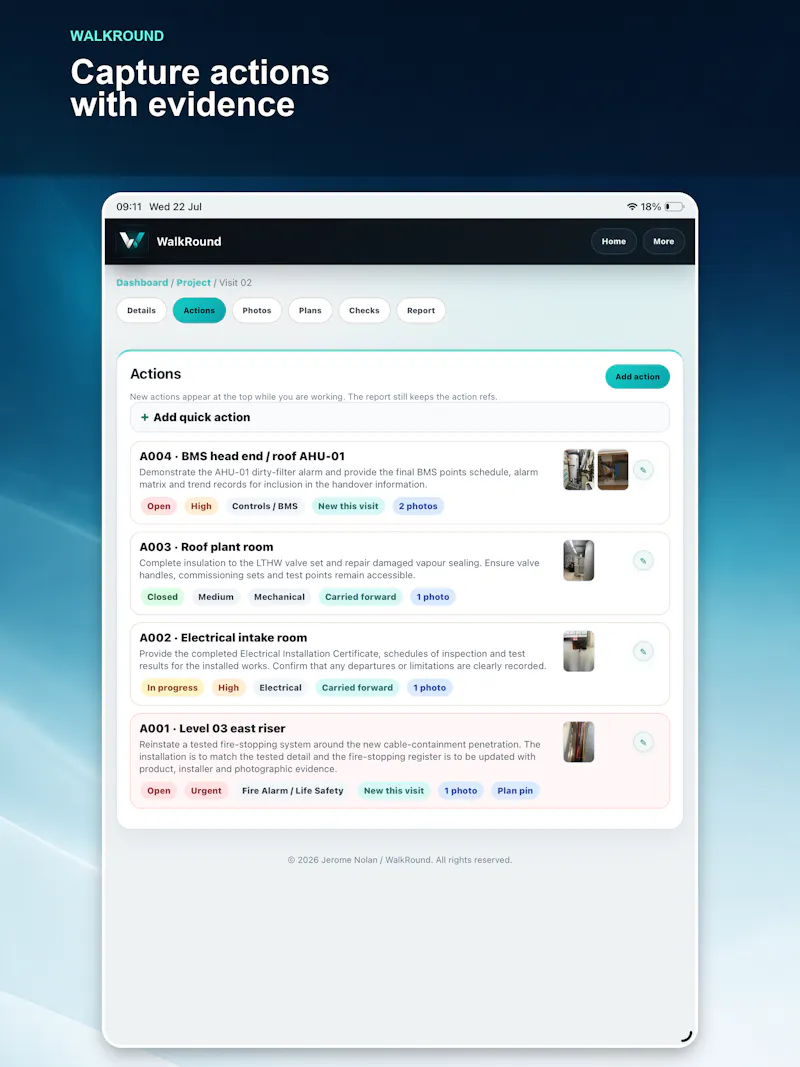Click the Urgent priority tag
The width and height of the screenshot is (800, 1067).
(206, 791)
